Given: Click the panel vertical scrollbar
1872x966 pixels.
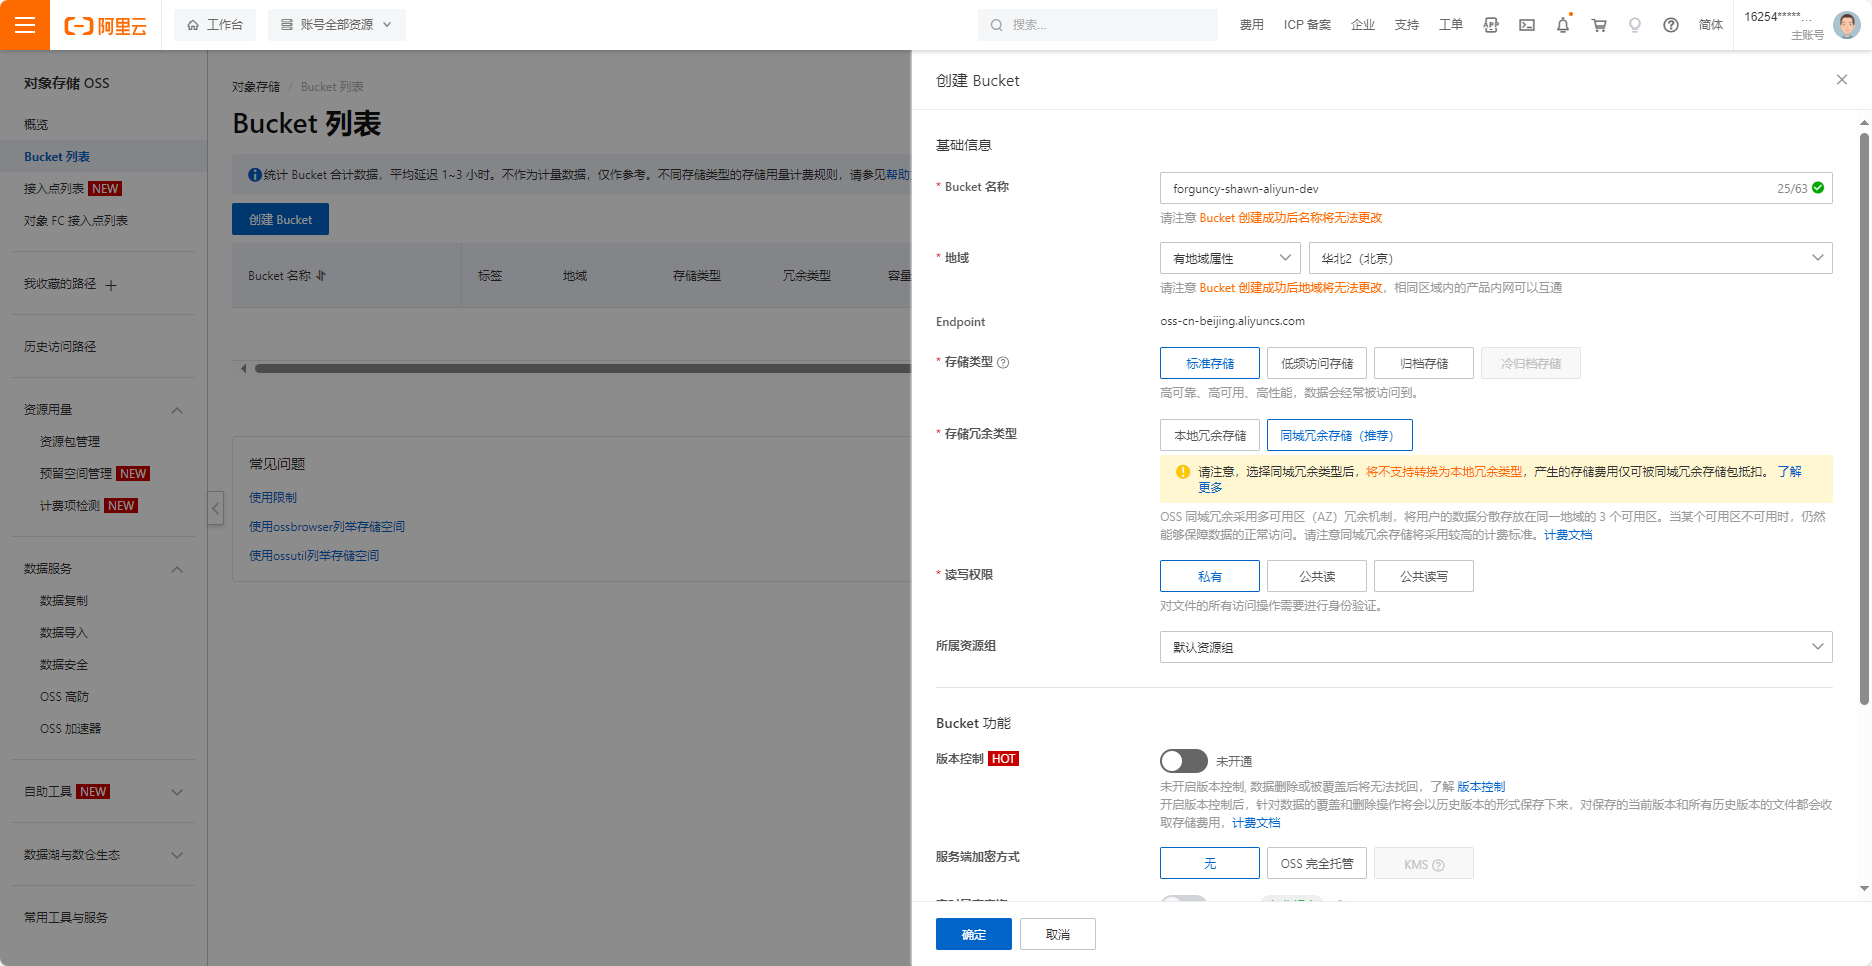Looking at the screenshot, I should point(1864,418).
